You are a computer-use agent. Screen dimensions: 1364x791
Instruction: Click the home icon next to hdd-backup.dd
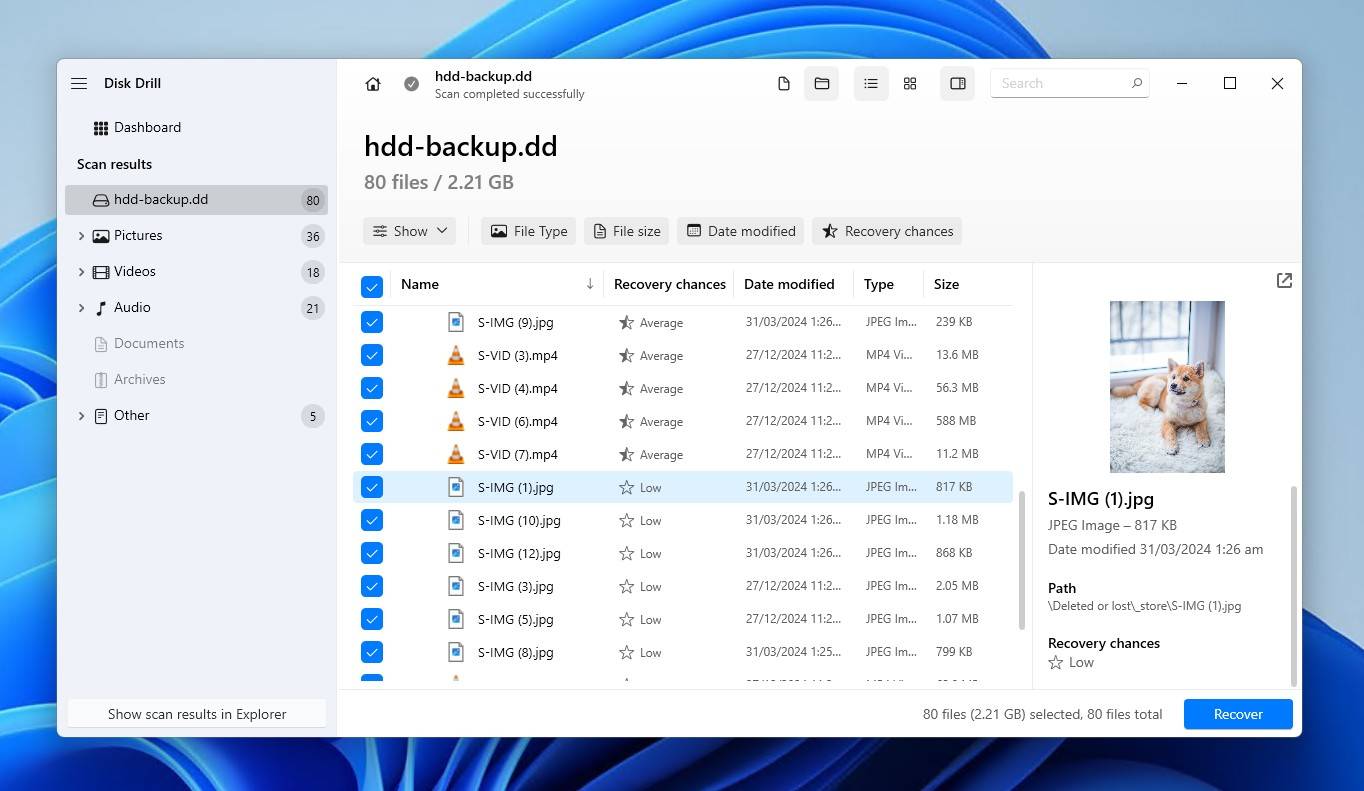tap(373, 83)
